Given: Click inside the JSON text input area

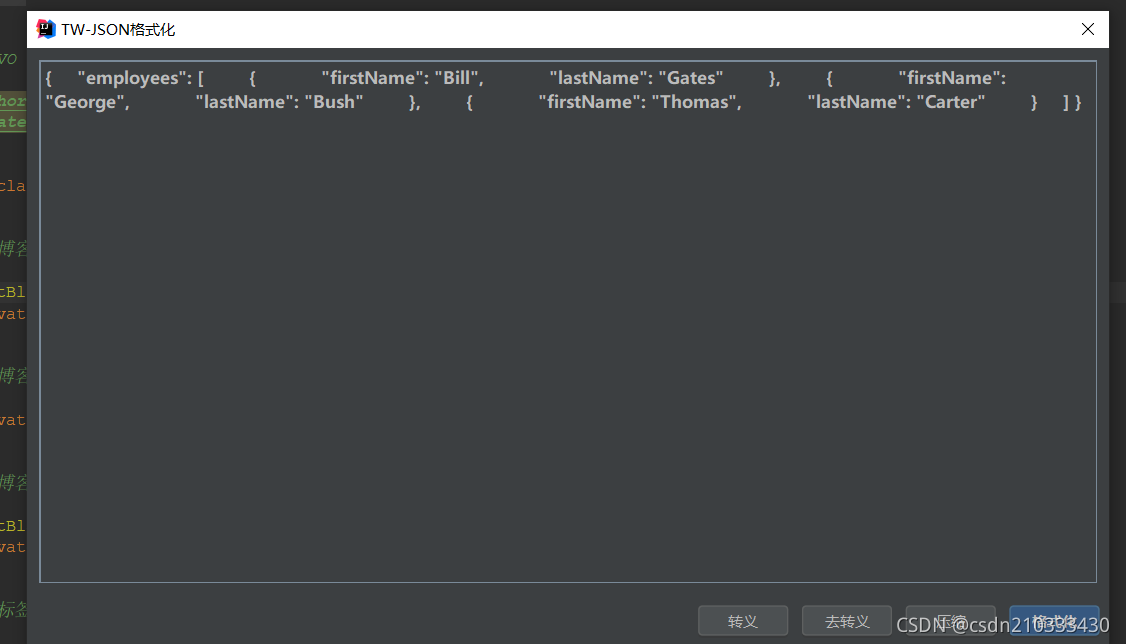Looking at the screenshot, I should point(568,322).
